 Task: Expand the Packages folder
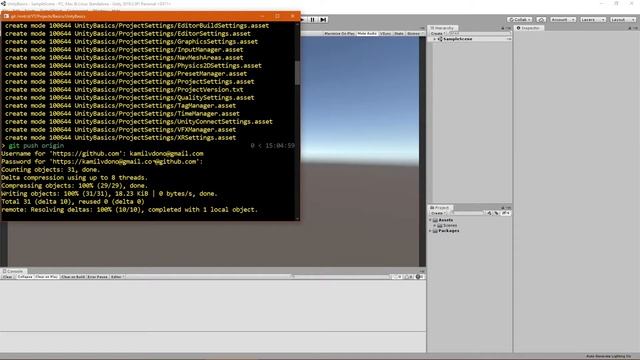click(430, 231)
